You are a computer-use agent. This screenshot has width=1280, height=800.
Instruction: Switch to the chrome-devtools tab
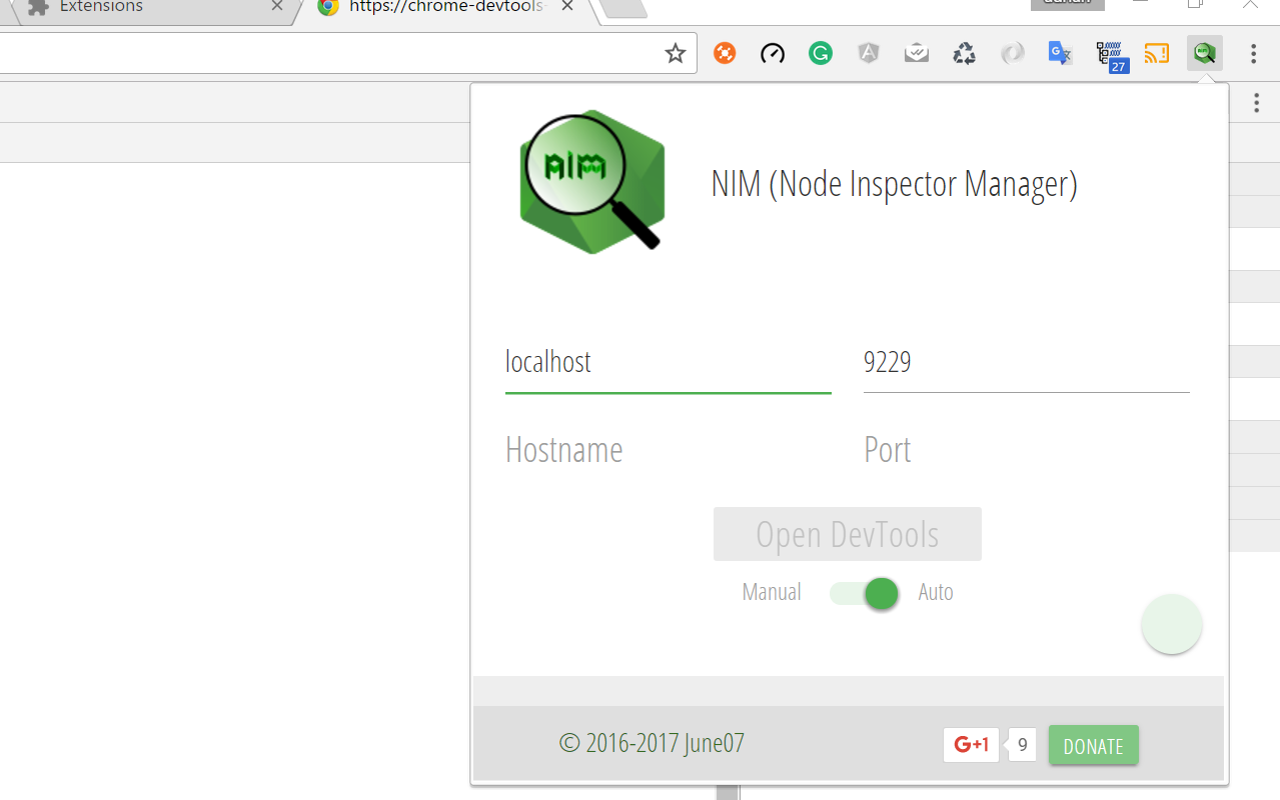click(445, 8)
